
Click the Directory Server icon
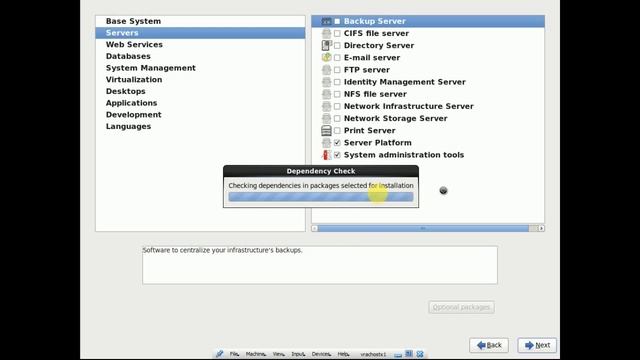[326, 45]
